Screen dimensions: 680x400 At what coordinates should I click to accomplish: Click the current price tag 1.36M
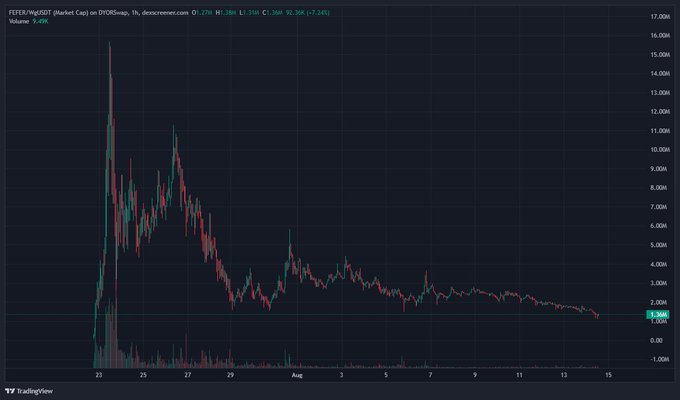[x=658, y=315]
